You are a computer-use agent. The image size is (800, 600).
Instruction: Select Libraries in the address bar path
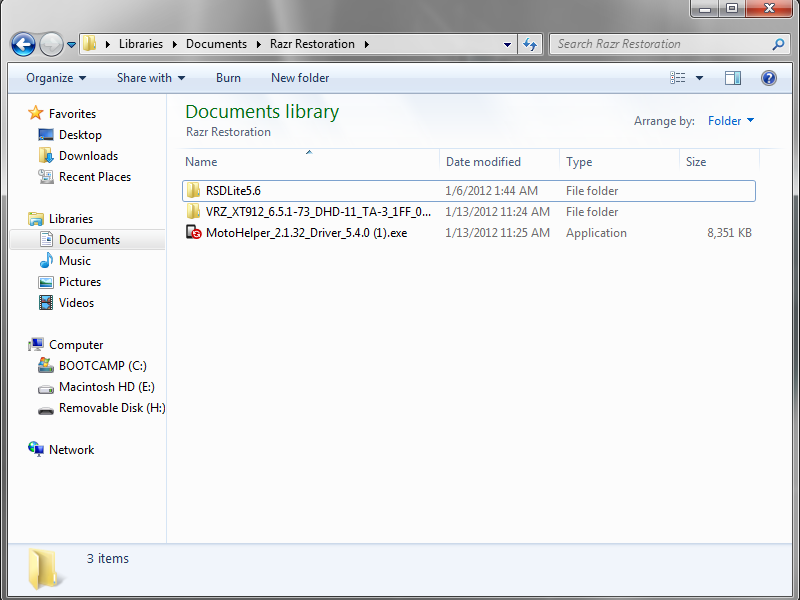(x=141, y=44)
